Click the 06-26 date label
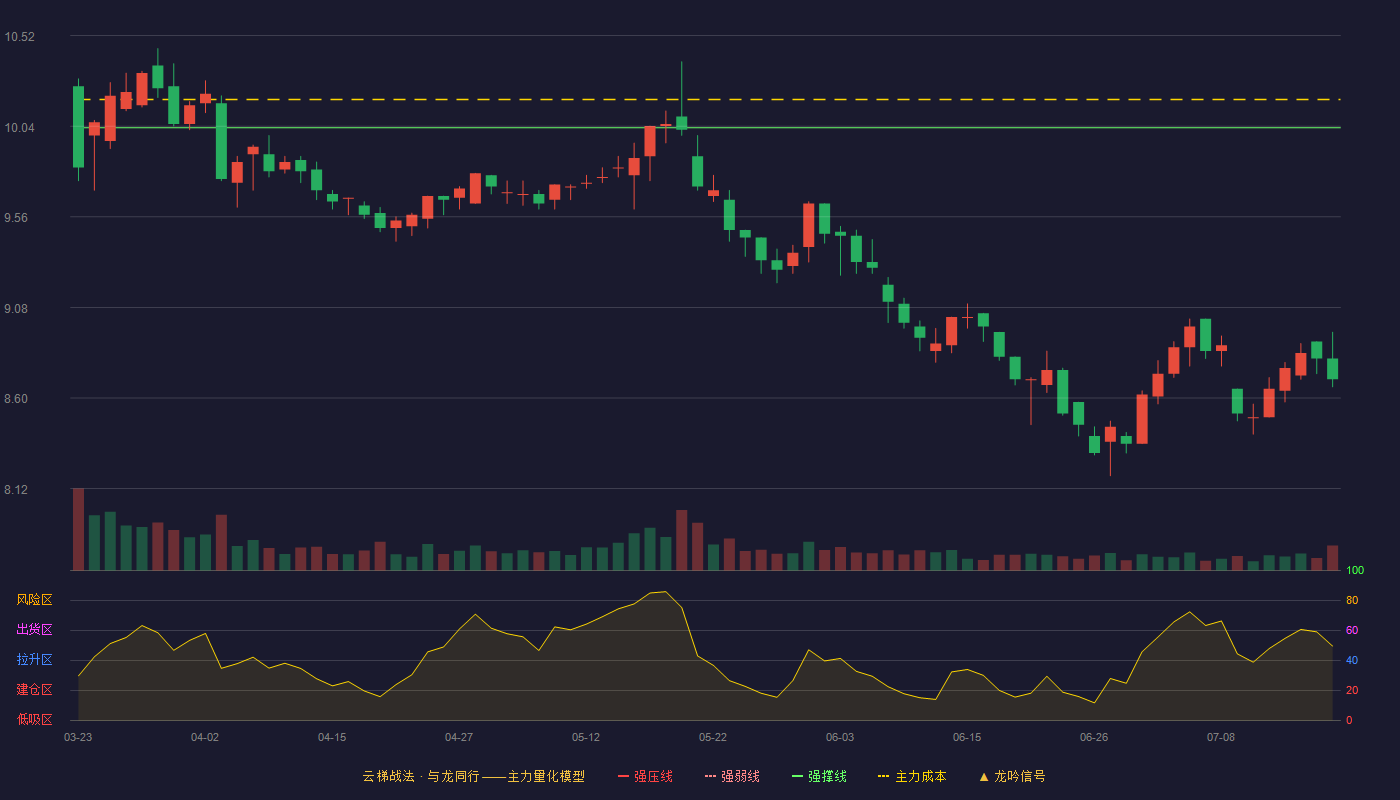Screen dimensions: 1400x800 tap(1094, 737)
